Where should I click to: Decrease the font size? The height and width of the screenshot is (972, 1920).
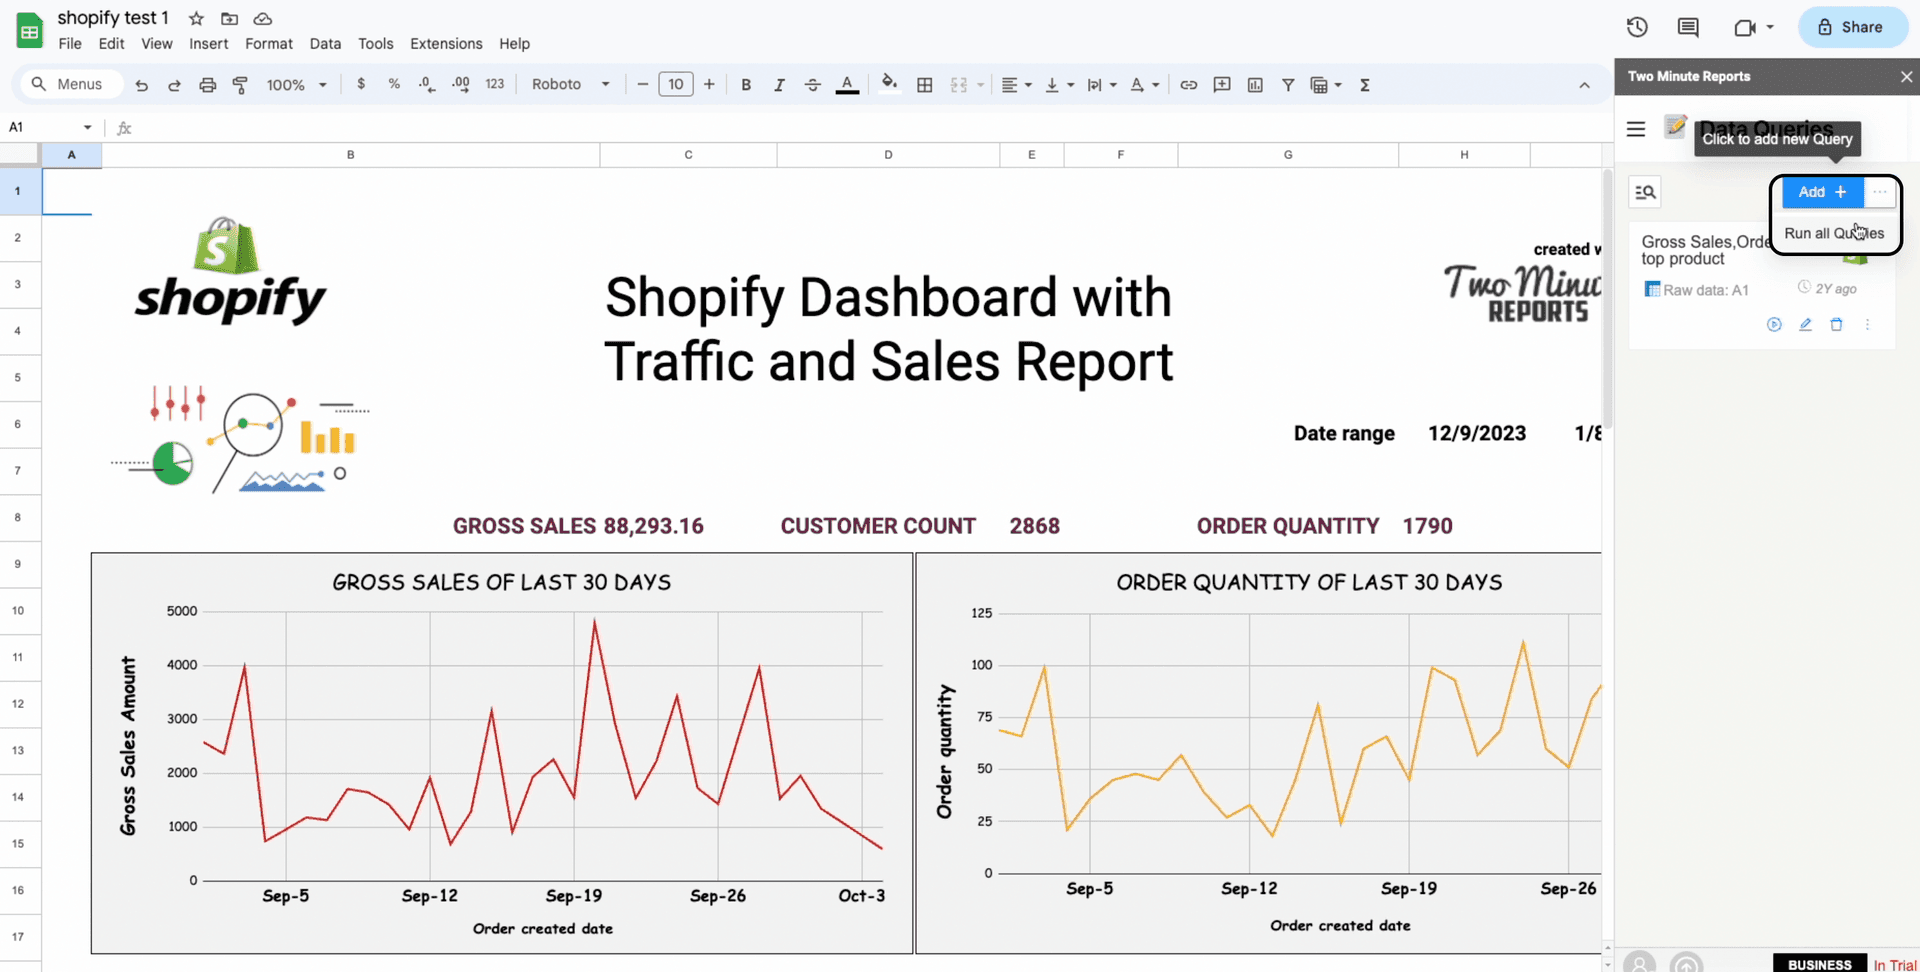click(x=643, y=84)
